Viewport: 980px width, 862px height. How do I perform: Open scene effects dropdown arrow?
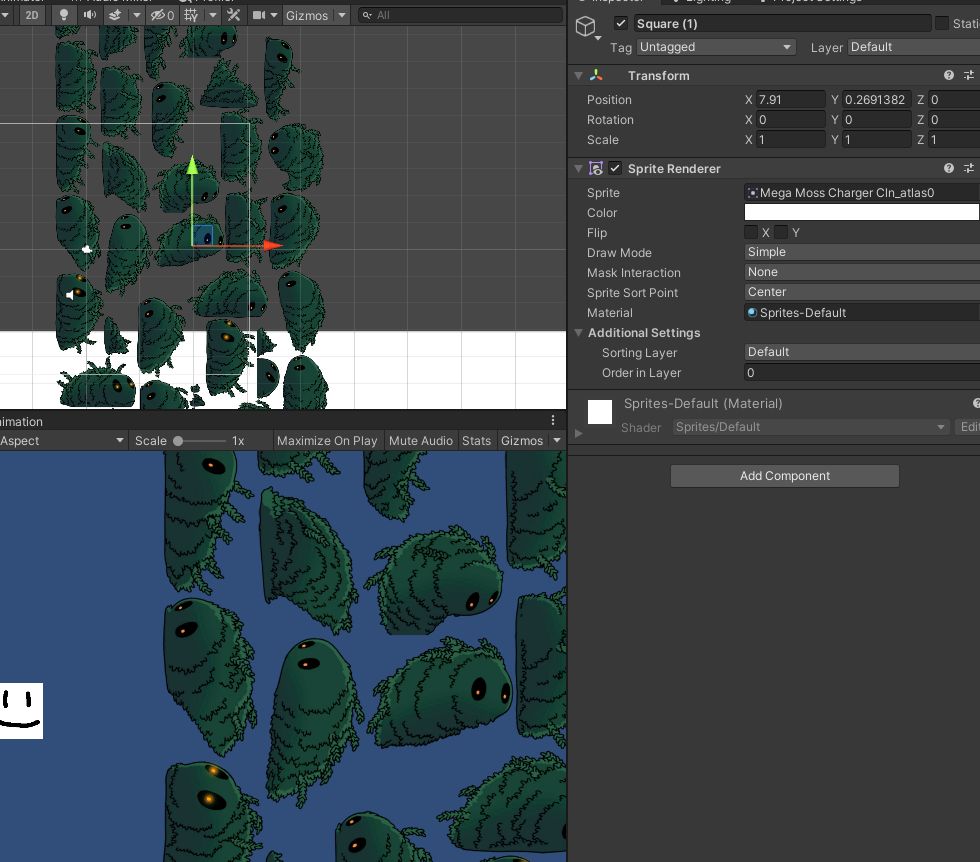pos(136,15)
